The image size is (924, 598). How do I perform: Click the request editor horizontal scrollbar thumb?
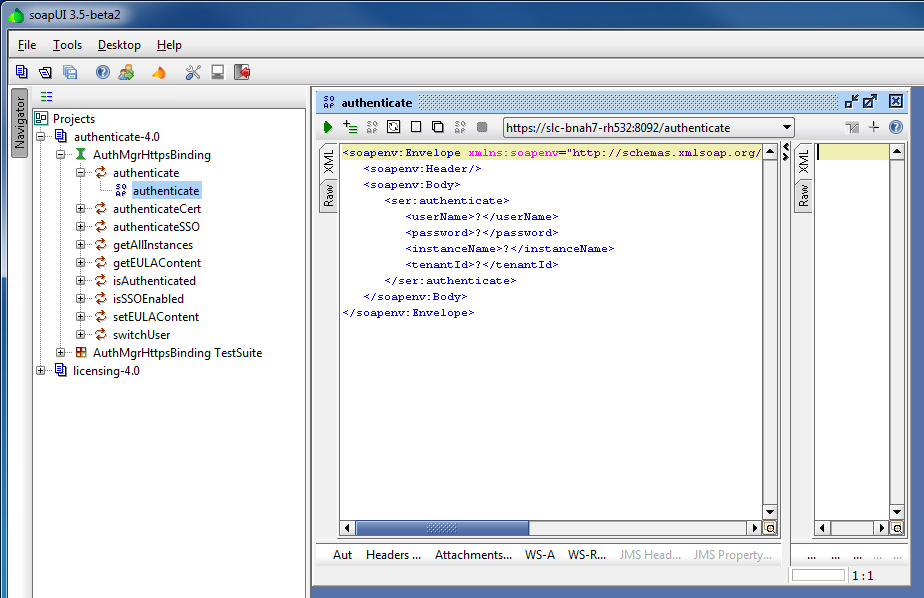[442, 528]
